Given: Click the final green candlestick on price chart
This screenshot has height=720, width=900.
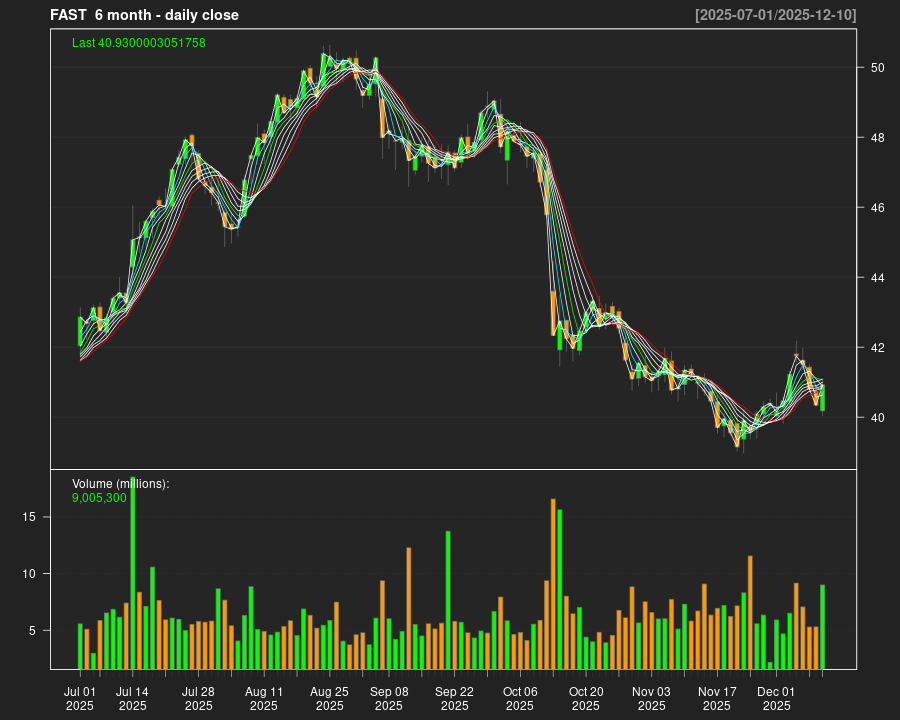Looking at the screenshot, I should (822, 398).
